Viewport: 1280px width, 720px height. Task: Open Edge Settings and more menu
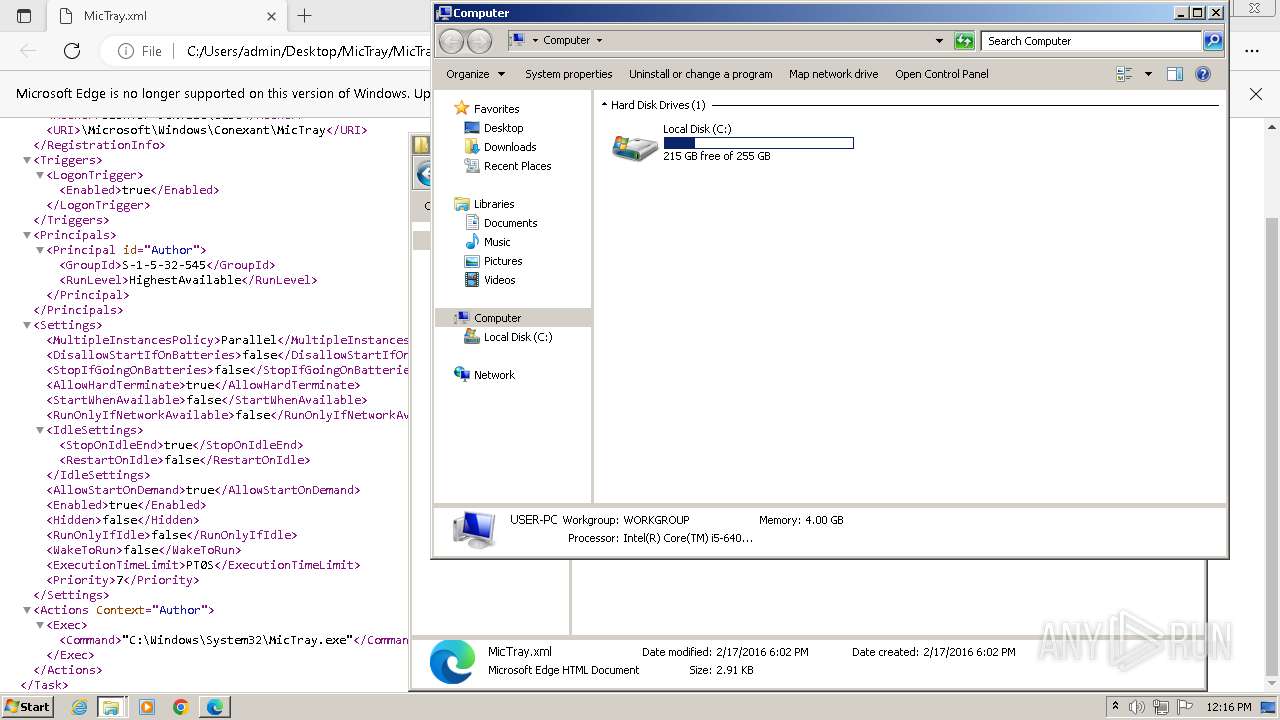tap(1252, 51)
